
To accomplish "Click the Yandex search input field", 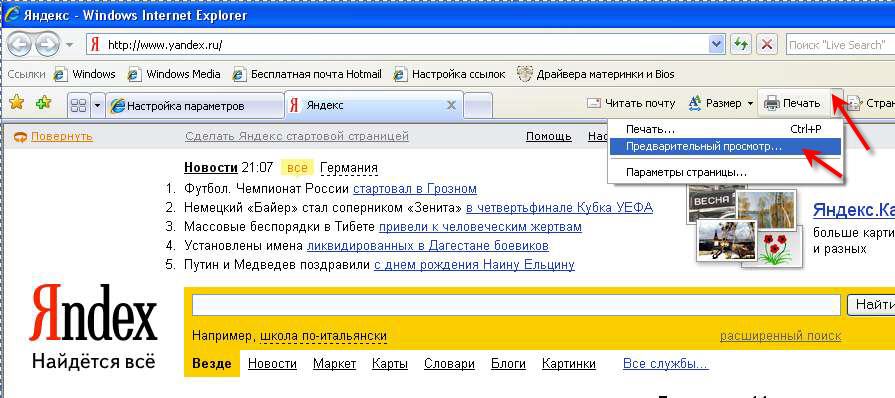I will coord(517,305).
